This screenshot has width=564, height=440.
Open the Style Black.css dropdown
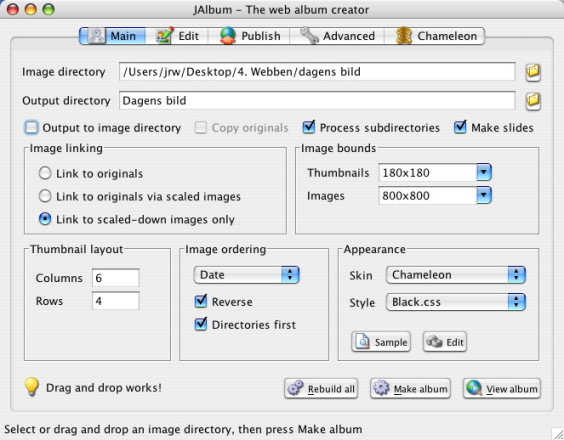click(455, 302)
